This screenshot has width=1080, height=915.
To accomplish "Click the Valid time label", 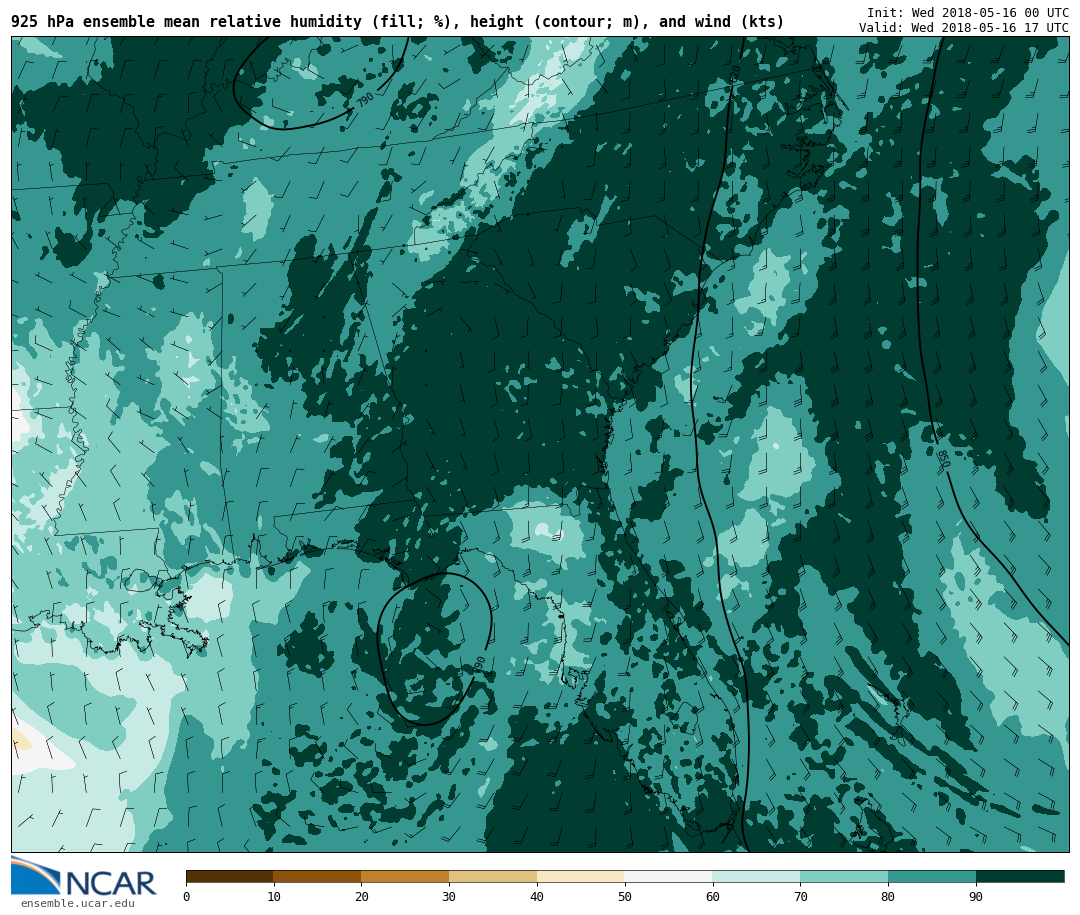I will pos(963,28).
